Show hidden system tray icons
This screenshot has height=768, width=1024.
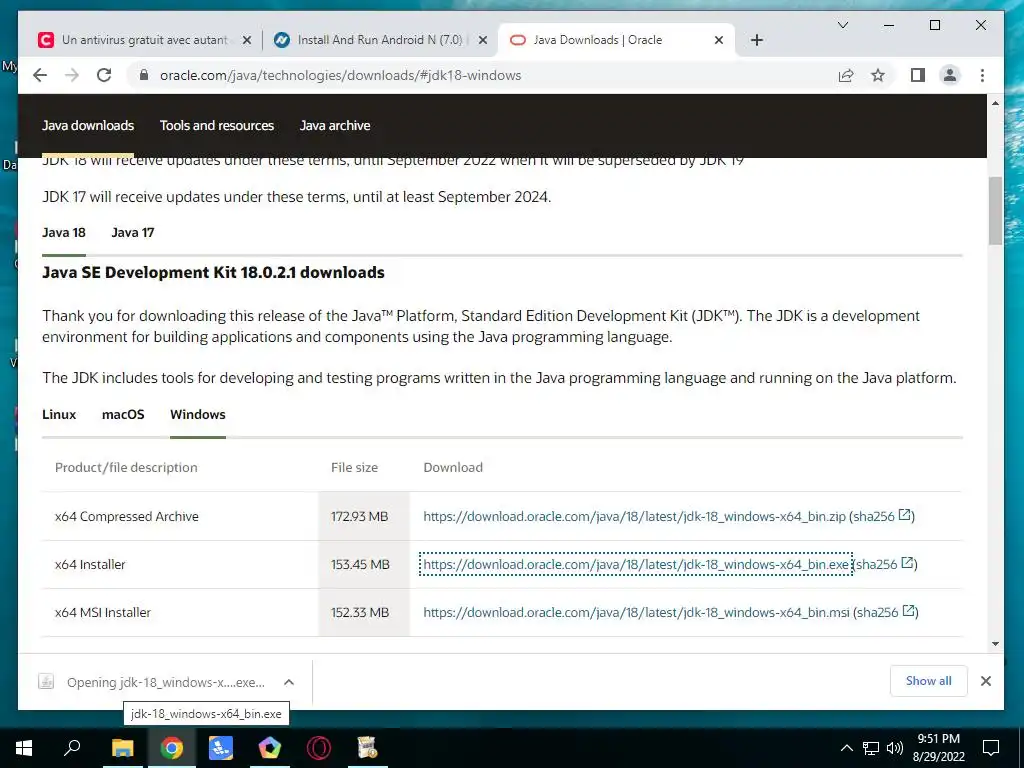[x=846, y=748]
